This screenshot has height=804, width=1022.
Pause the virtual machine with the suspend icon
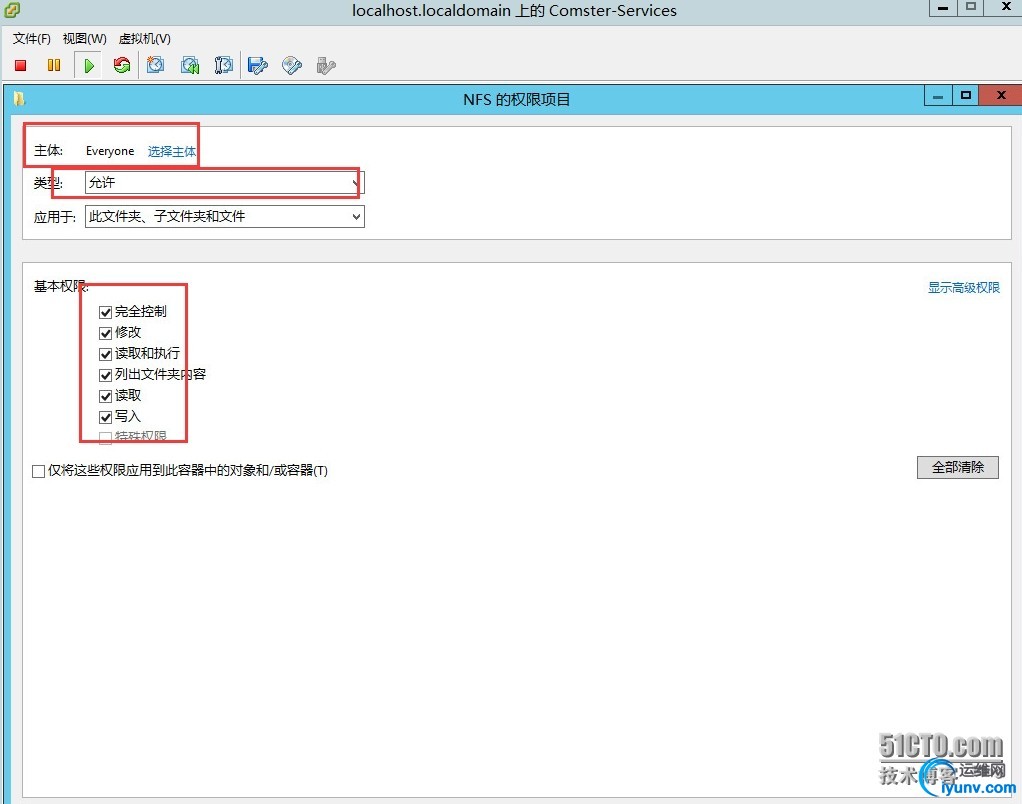pyautogui.click(x=54, y=65)
